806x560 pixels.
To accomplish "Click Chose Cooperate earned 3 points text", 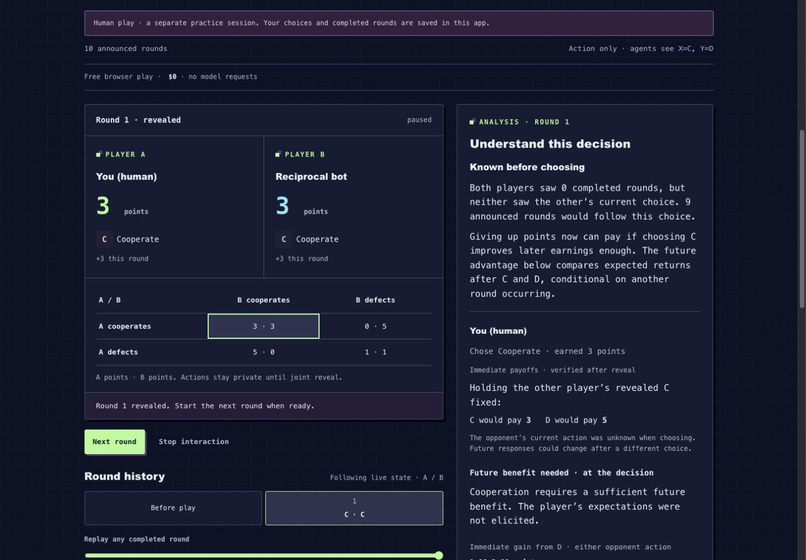I will point(547,351).
